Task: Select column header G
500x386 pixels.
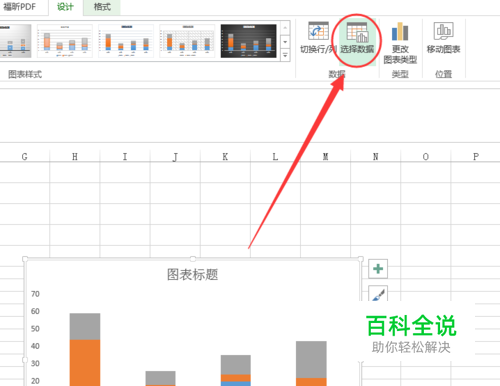Action: pos(25,156)
